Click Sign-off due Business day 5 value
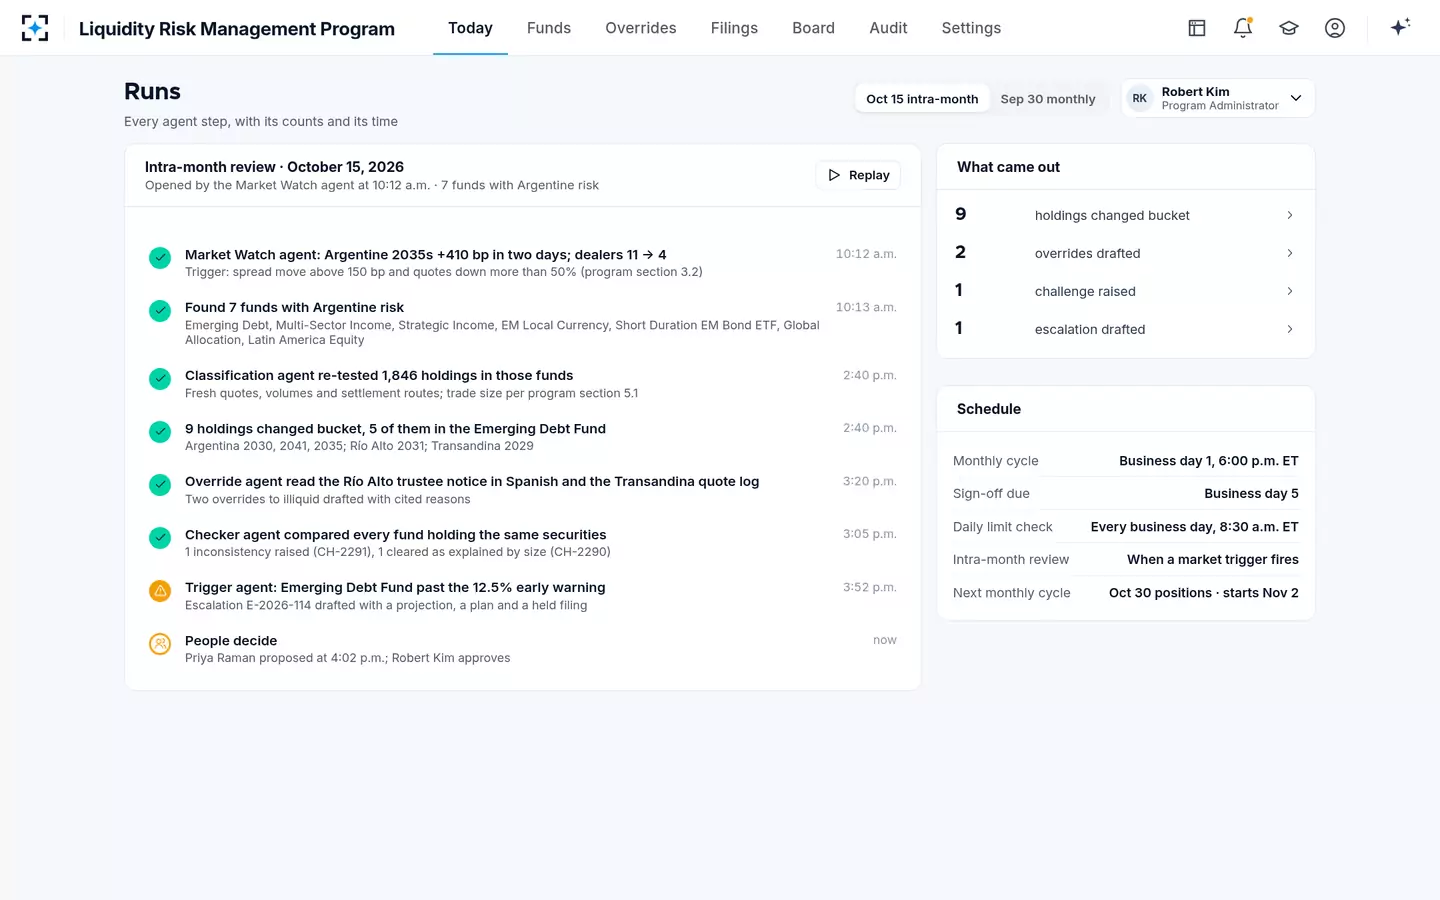This screenshot has width=1440, height=900. coord(1251,494)
